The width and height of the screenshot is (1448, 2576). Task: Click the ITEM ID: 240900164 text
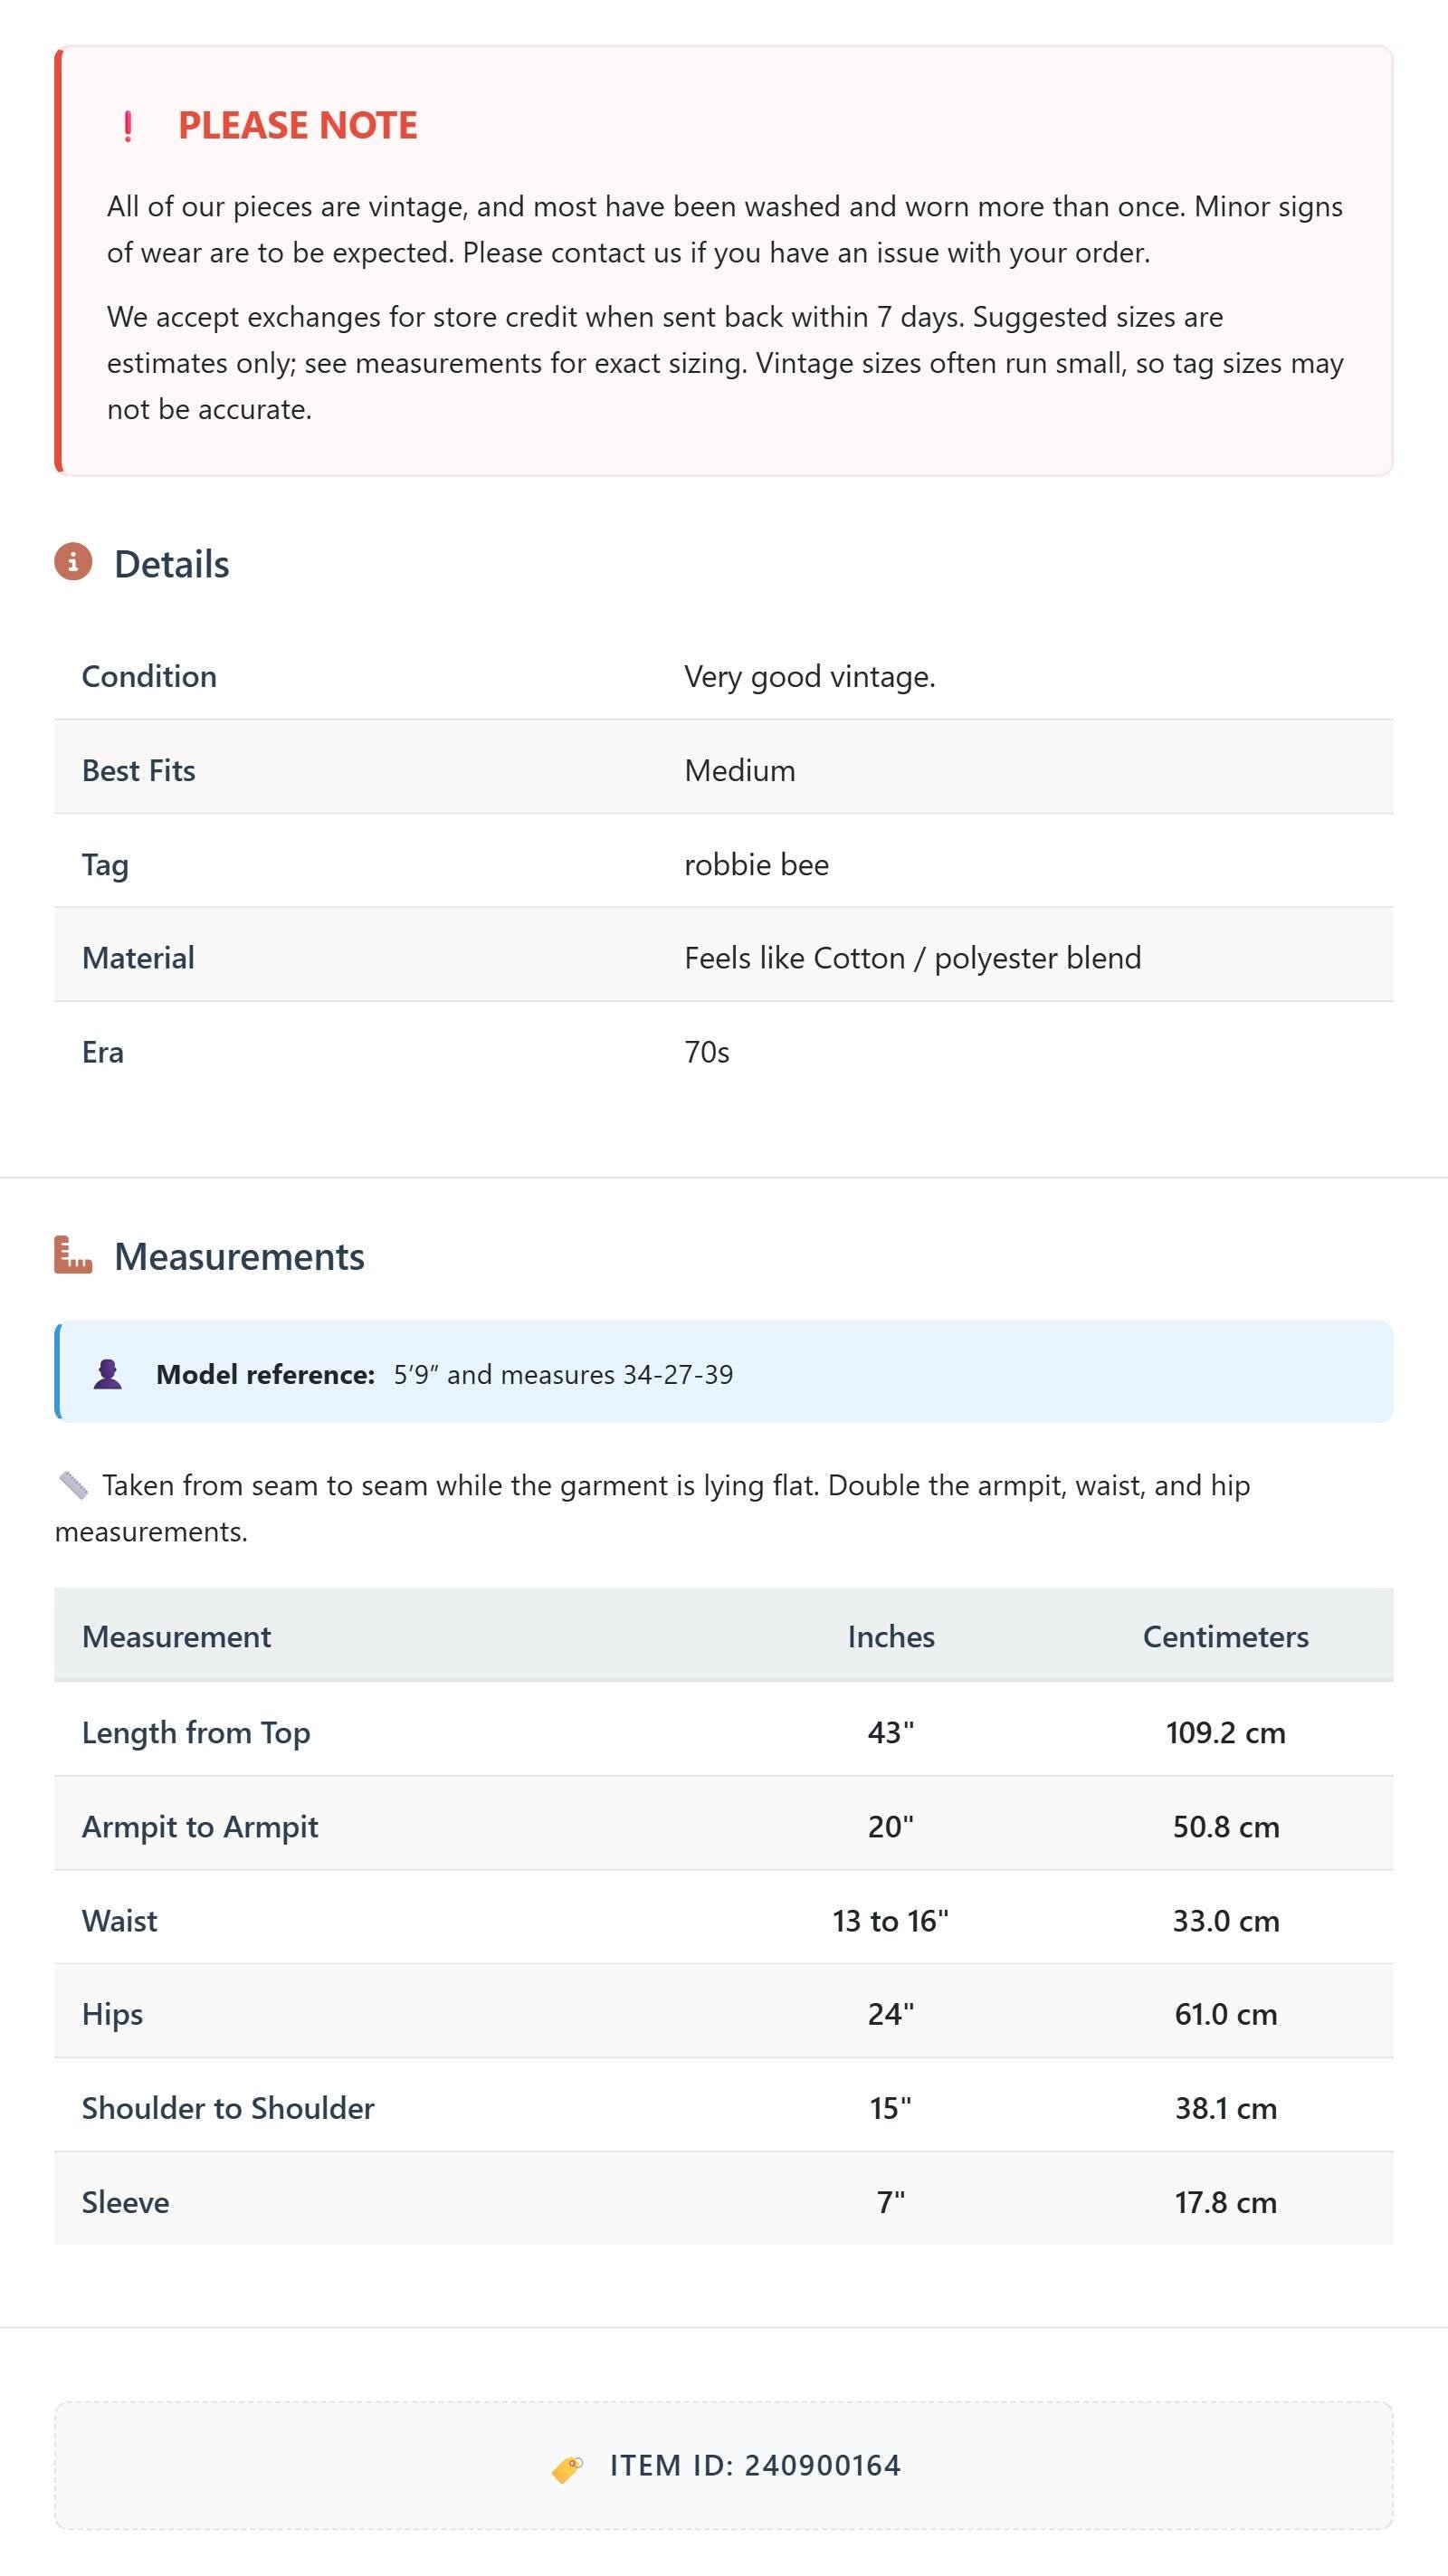tap(755, 2466)
